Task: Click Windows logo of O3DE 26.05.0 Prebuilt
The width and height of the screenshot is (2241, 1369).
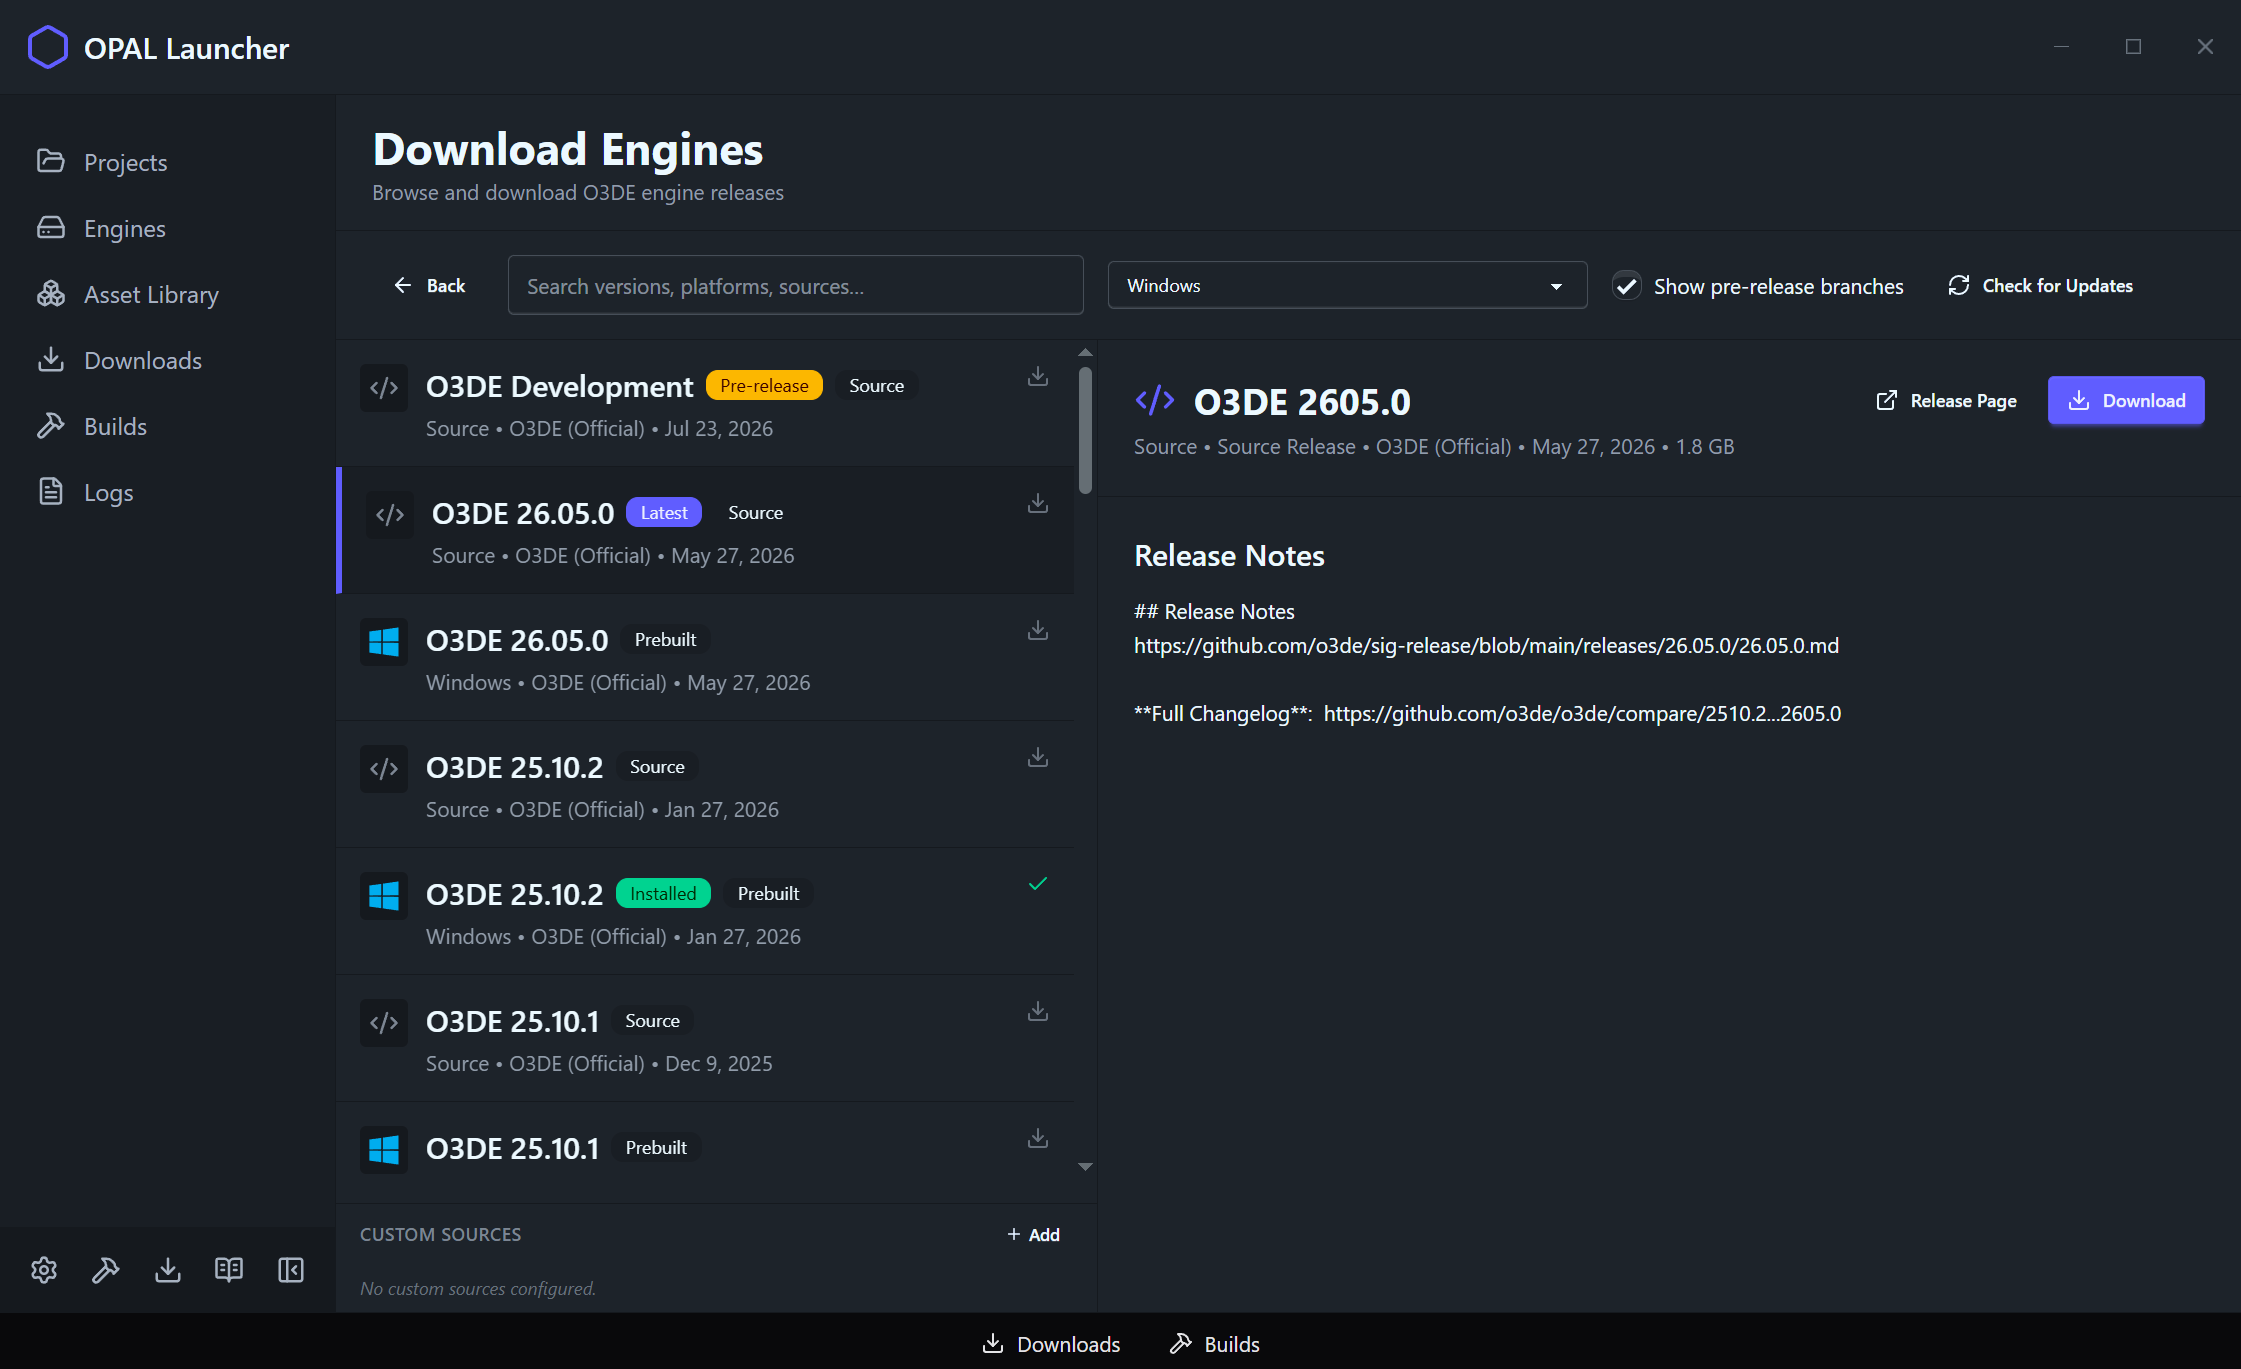Action: point(384,642)
